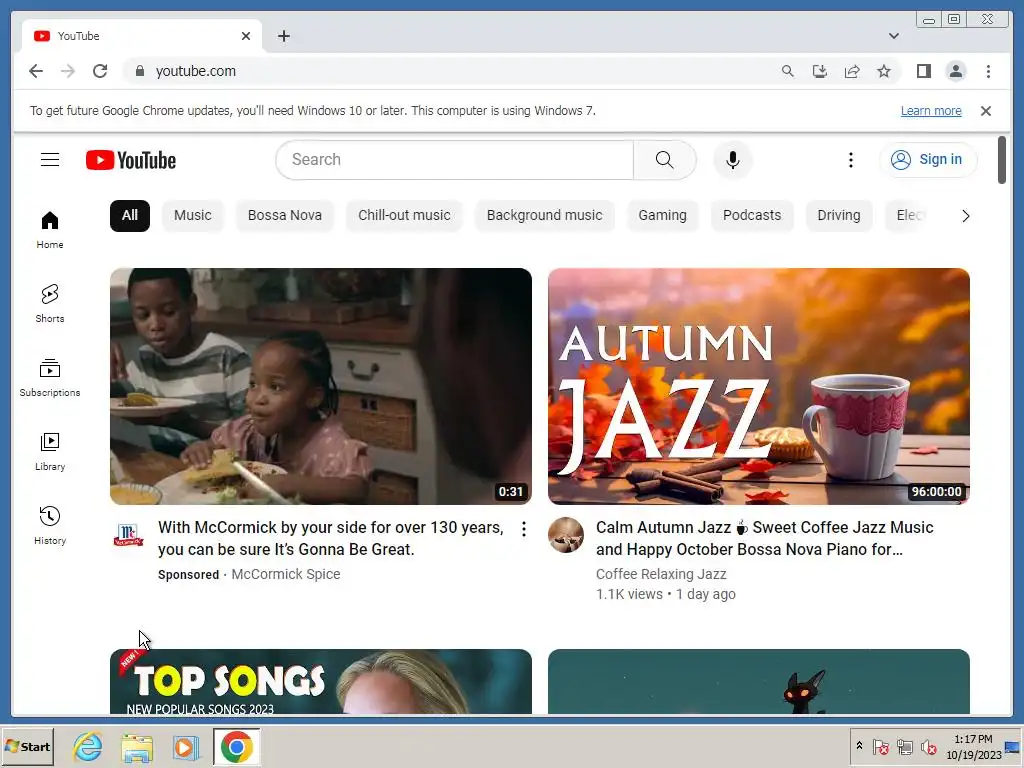Open YouTube settings three-dot menu
This screenshot has height=768, width=1024.
(850, 160)
